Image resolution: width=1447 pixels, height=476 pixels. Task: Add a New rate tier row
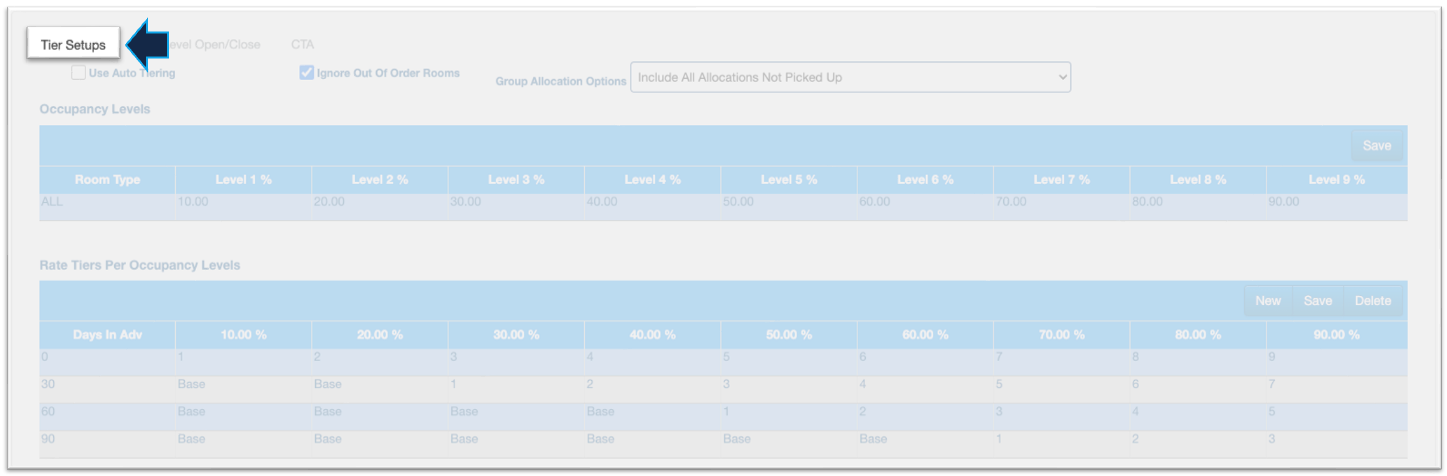pyautogui.click(x=1267, y=301)
